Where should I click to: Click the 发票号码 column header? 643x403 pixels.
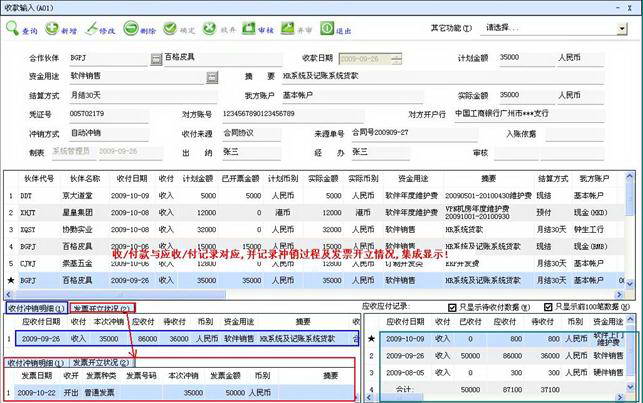coord(141,376)
